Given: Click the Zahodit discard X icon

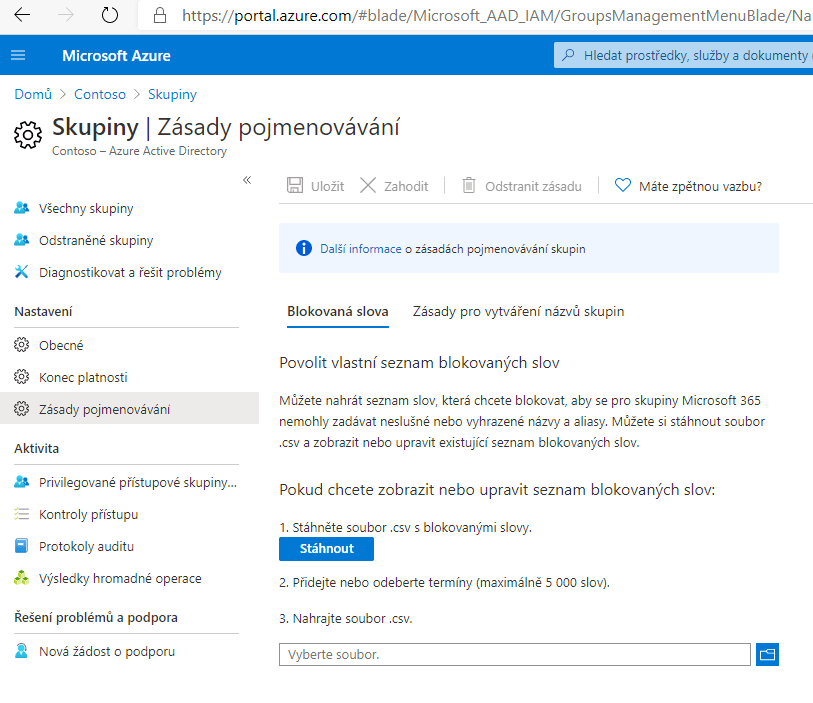Looking at the screenshot, I should coord(368,186).
